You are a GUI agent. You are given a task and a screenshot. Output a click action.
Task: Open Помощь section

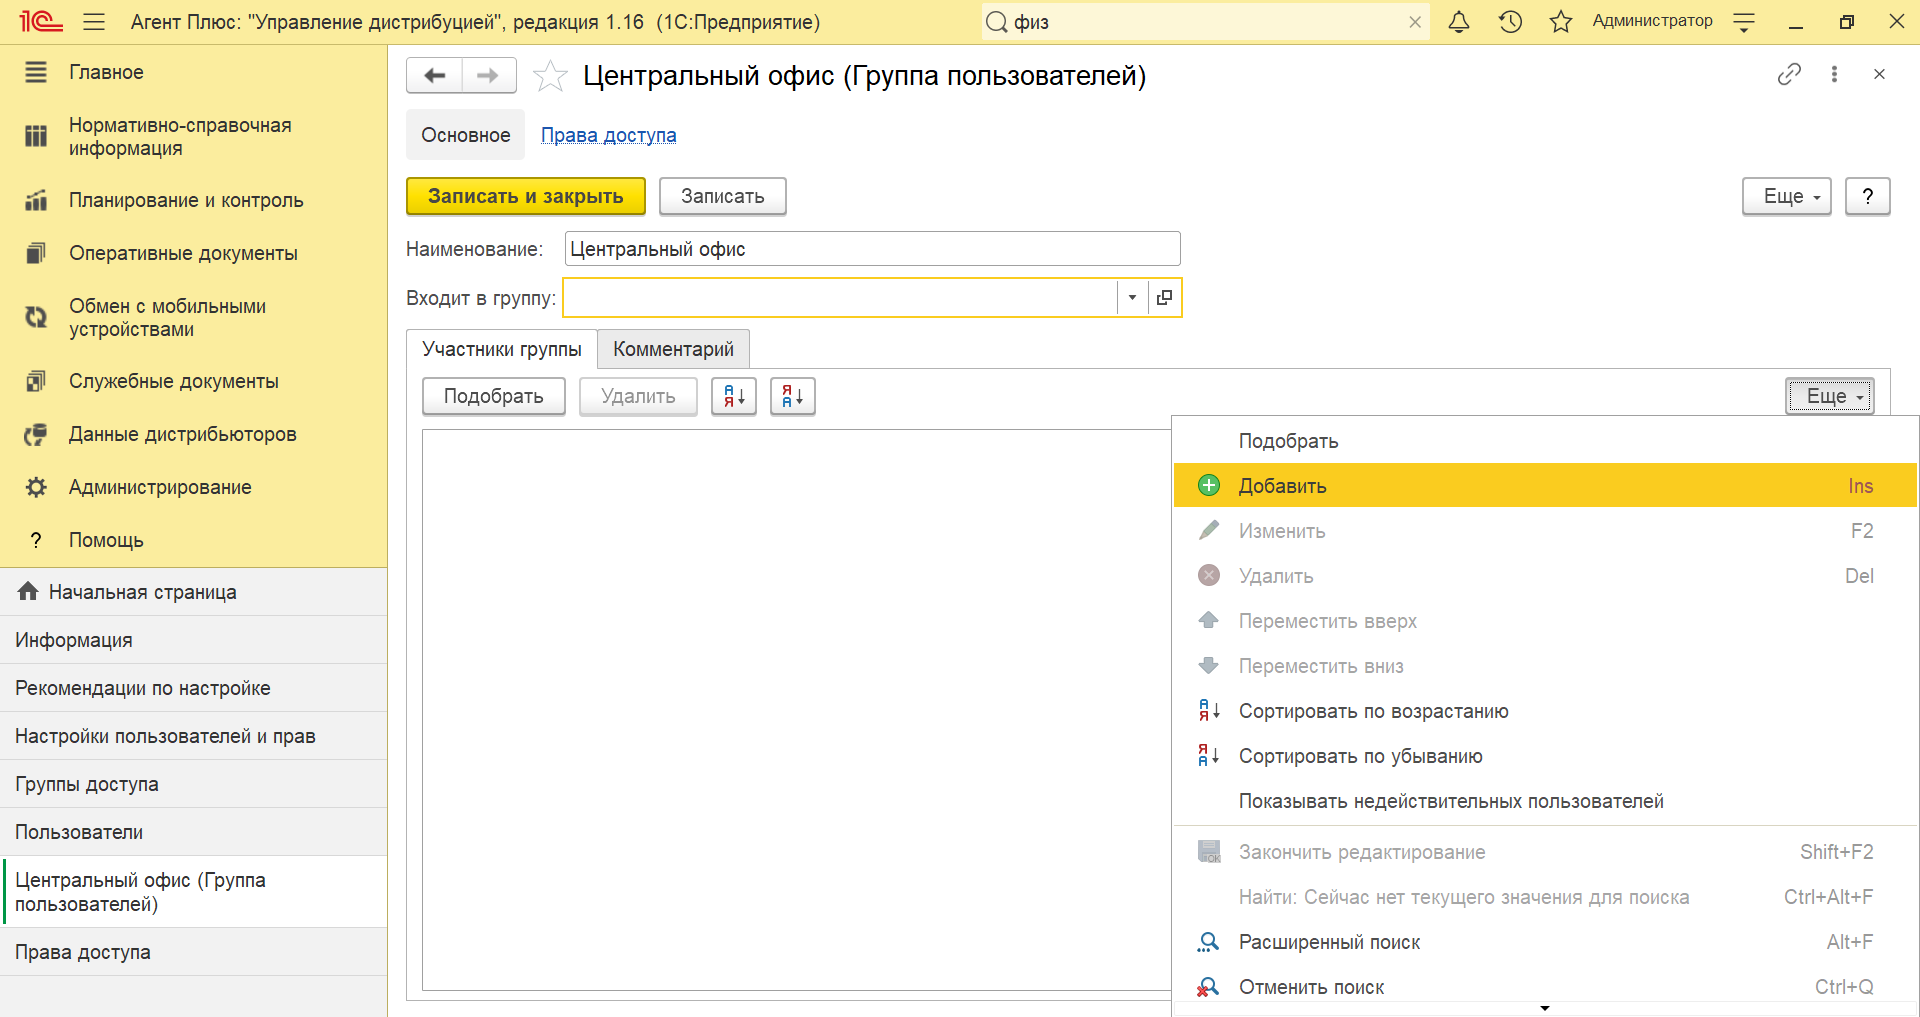click(x=193, y=540)
